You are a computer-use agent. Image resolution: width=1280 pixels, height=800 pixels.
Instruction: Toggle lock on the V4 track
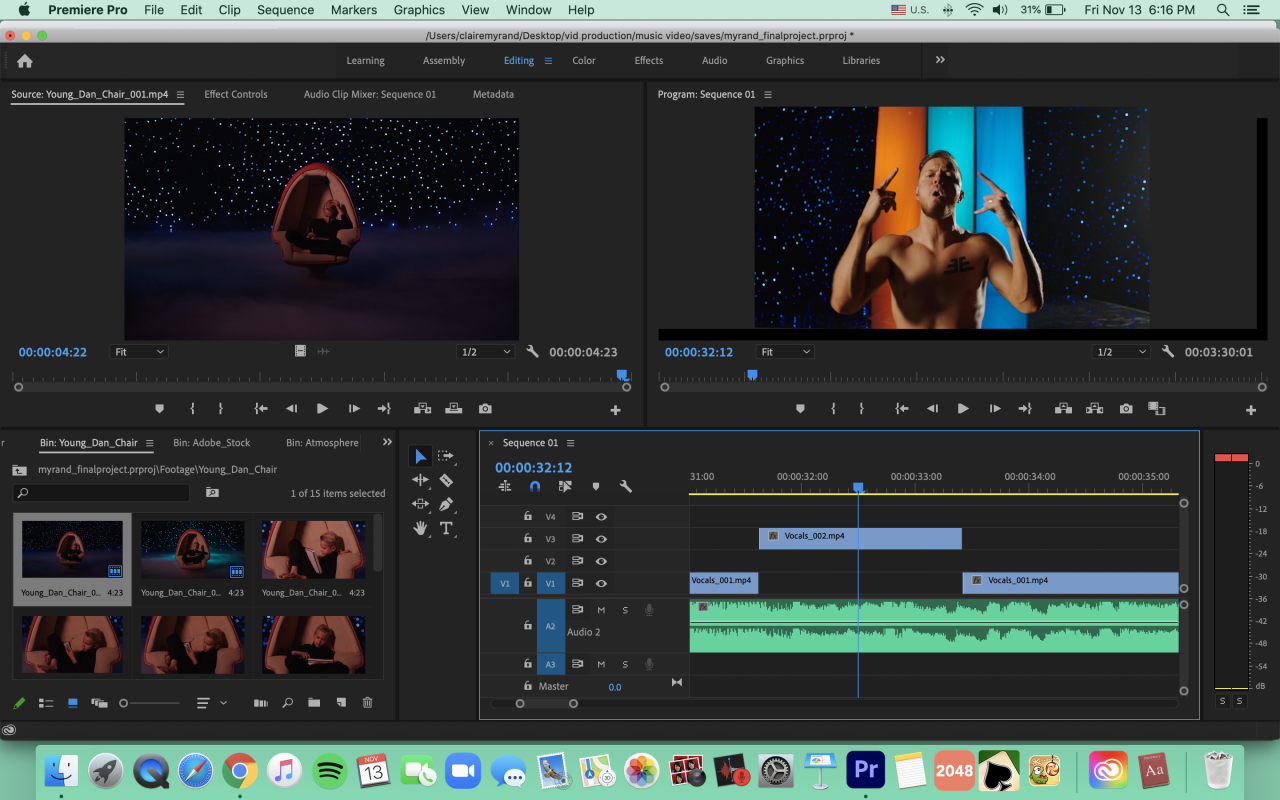coord(528,517)
